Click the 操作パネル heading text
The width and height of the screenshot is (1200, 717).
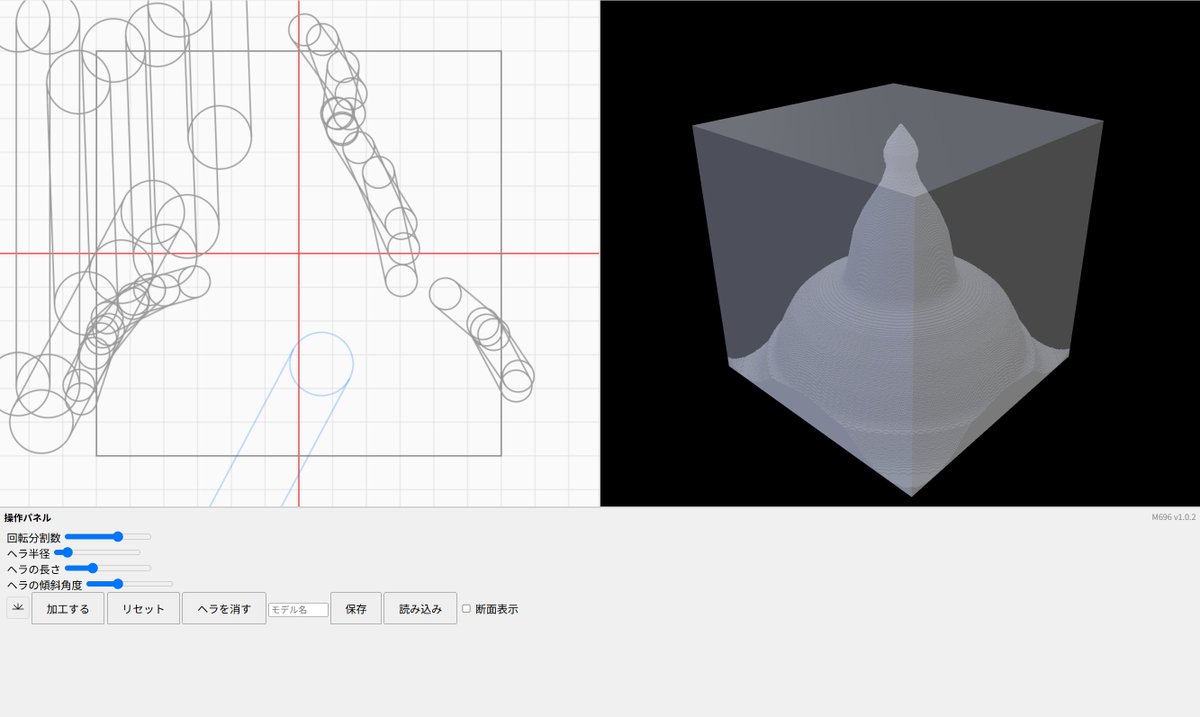click(x=27, y=518)
